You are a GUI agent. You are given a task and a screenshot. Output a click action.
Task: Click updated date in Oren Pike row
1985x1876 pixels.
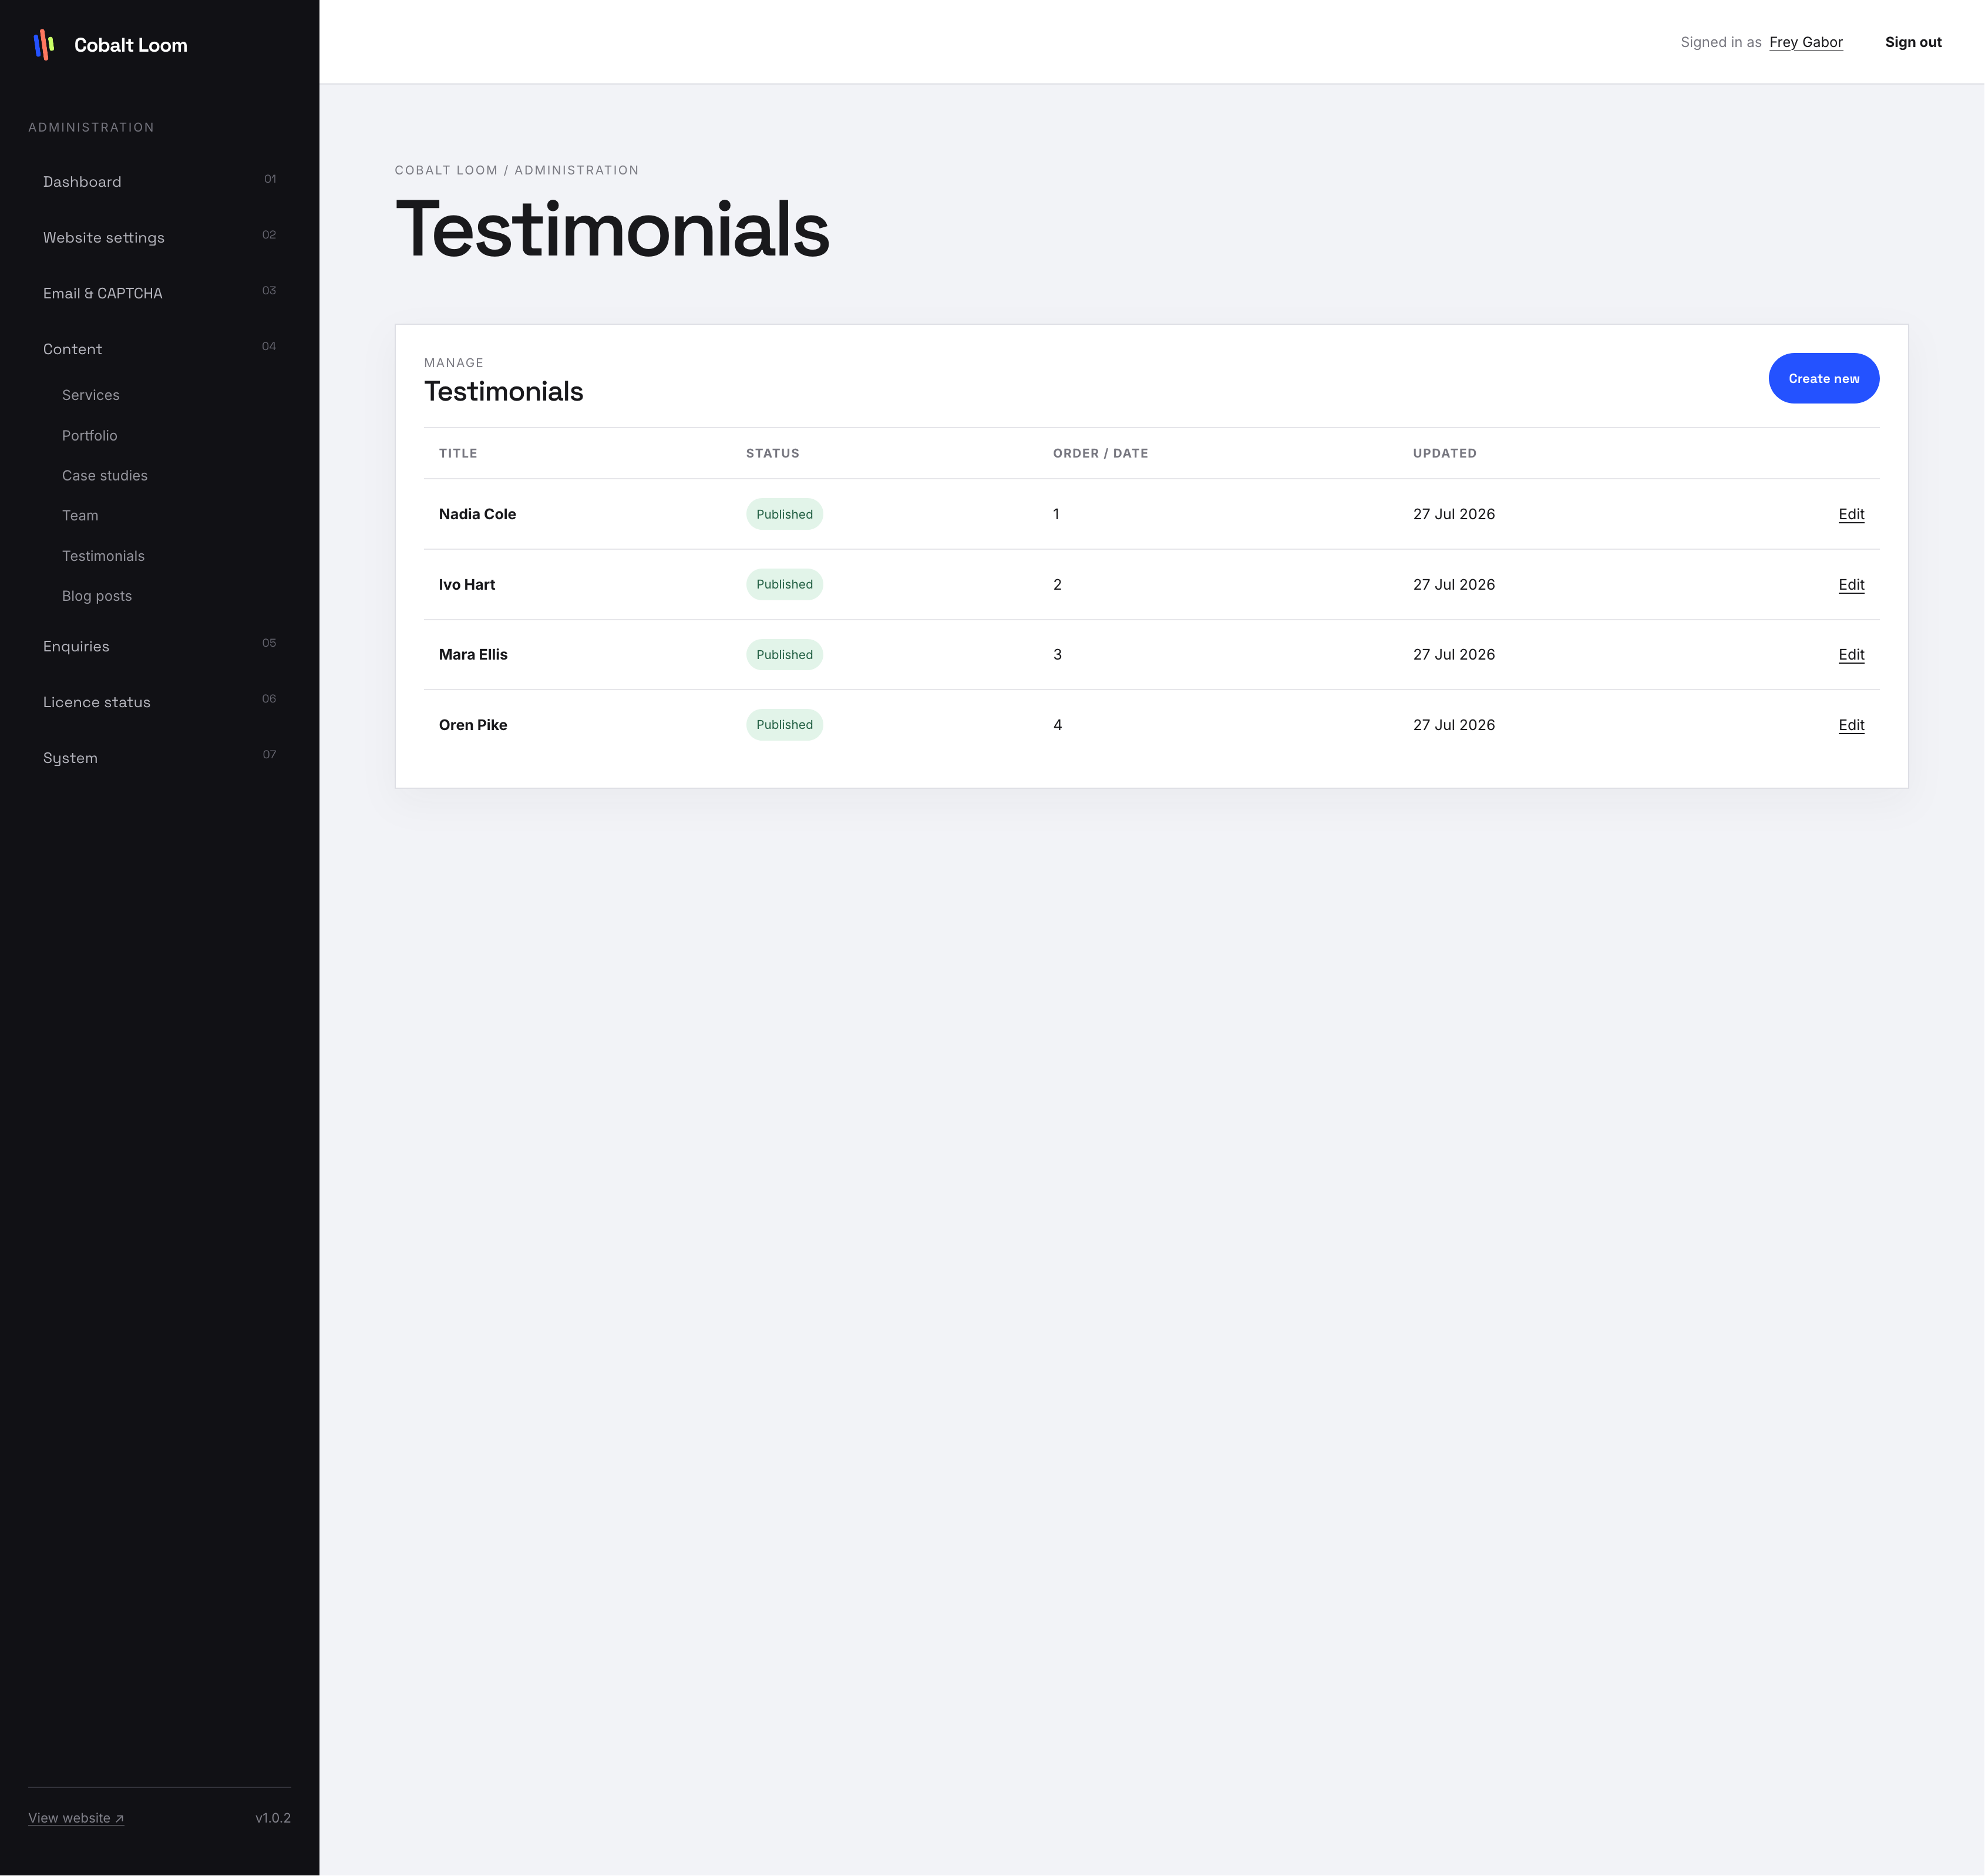pyautogui.click(x=1453, y=725)
